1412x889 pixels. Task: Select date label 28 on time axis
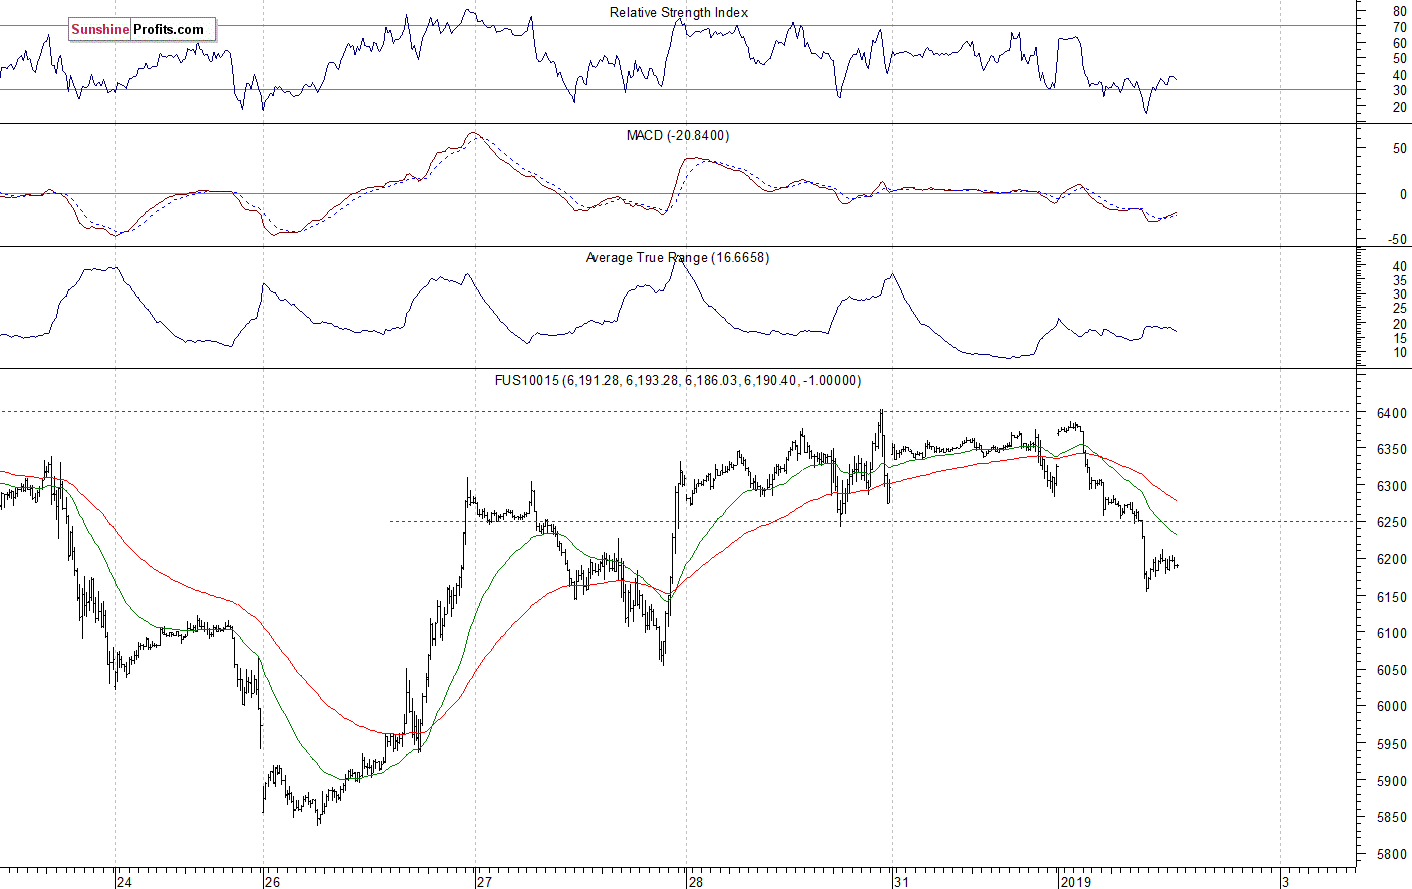696,882
